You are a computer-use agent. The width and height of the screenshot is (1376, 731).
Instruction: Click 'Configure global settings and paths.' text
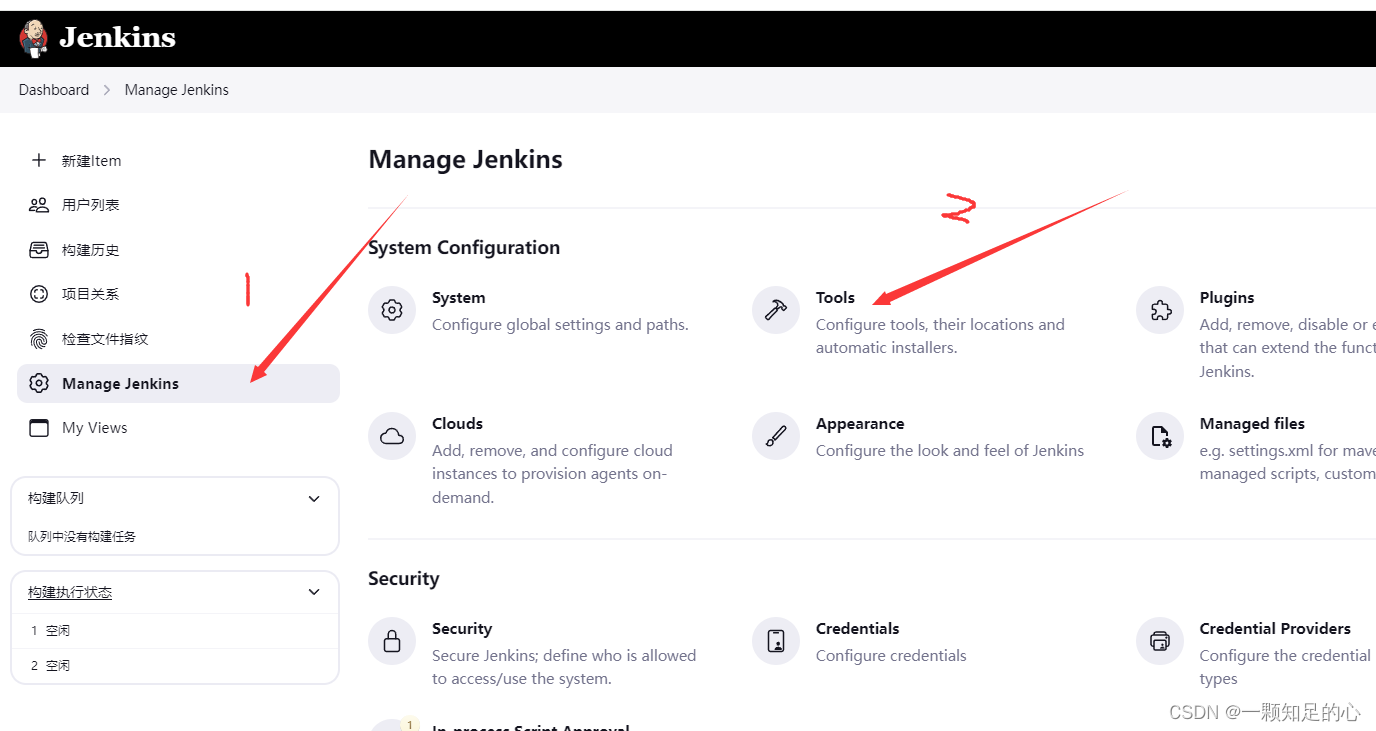[x=560, y=325]
